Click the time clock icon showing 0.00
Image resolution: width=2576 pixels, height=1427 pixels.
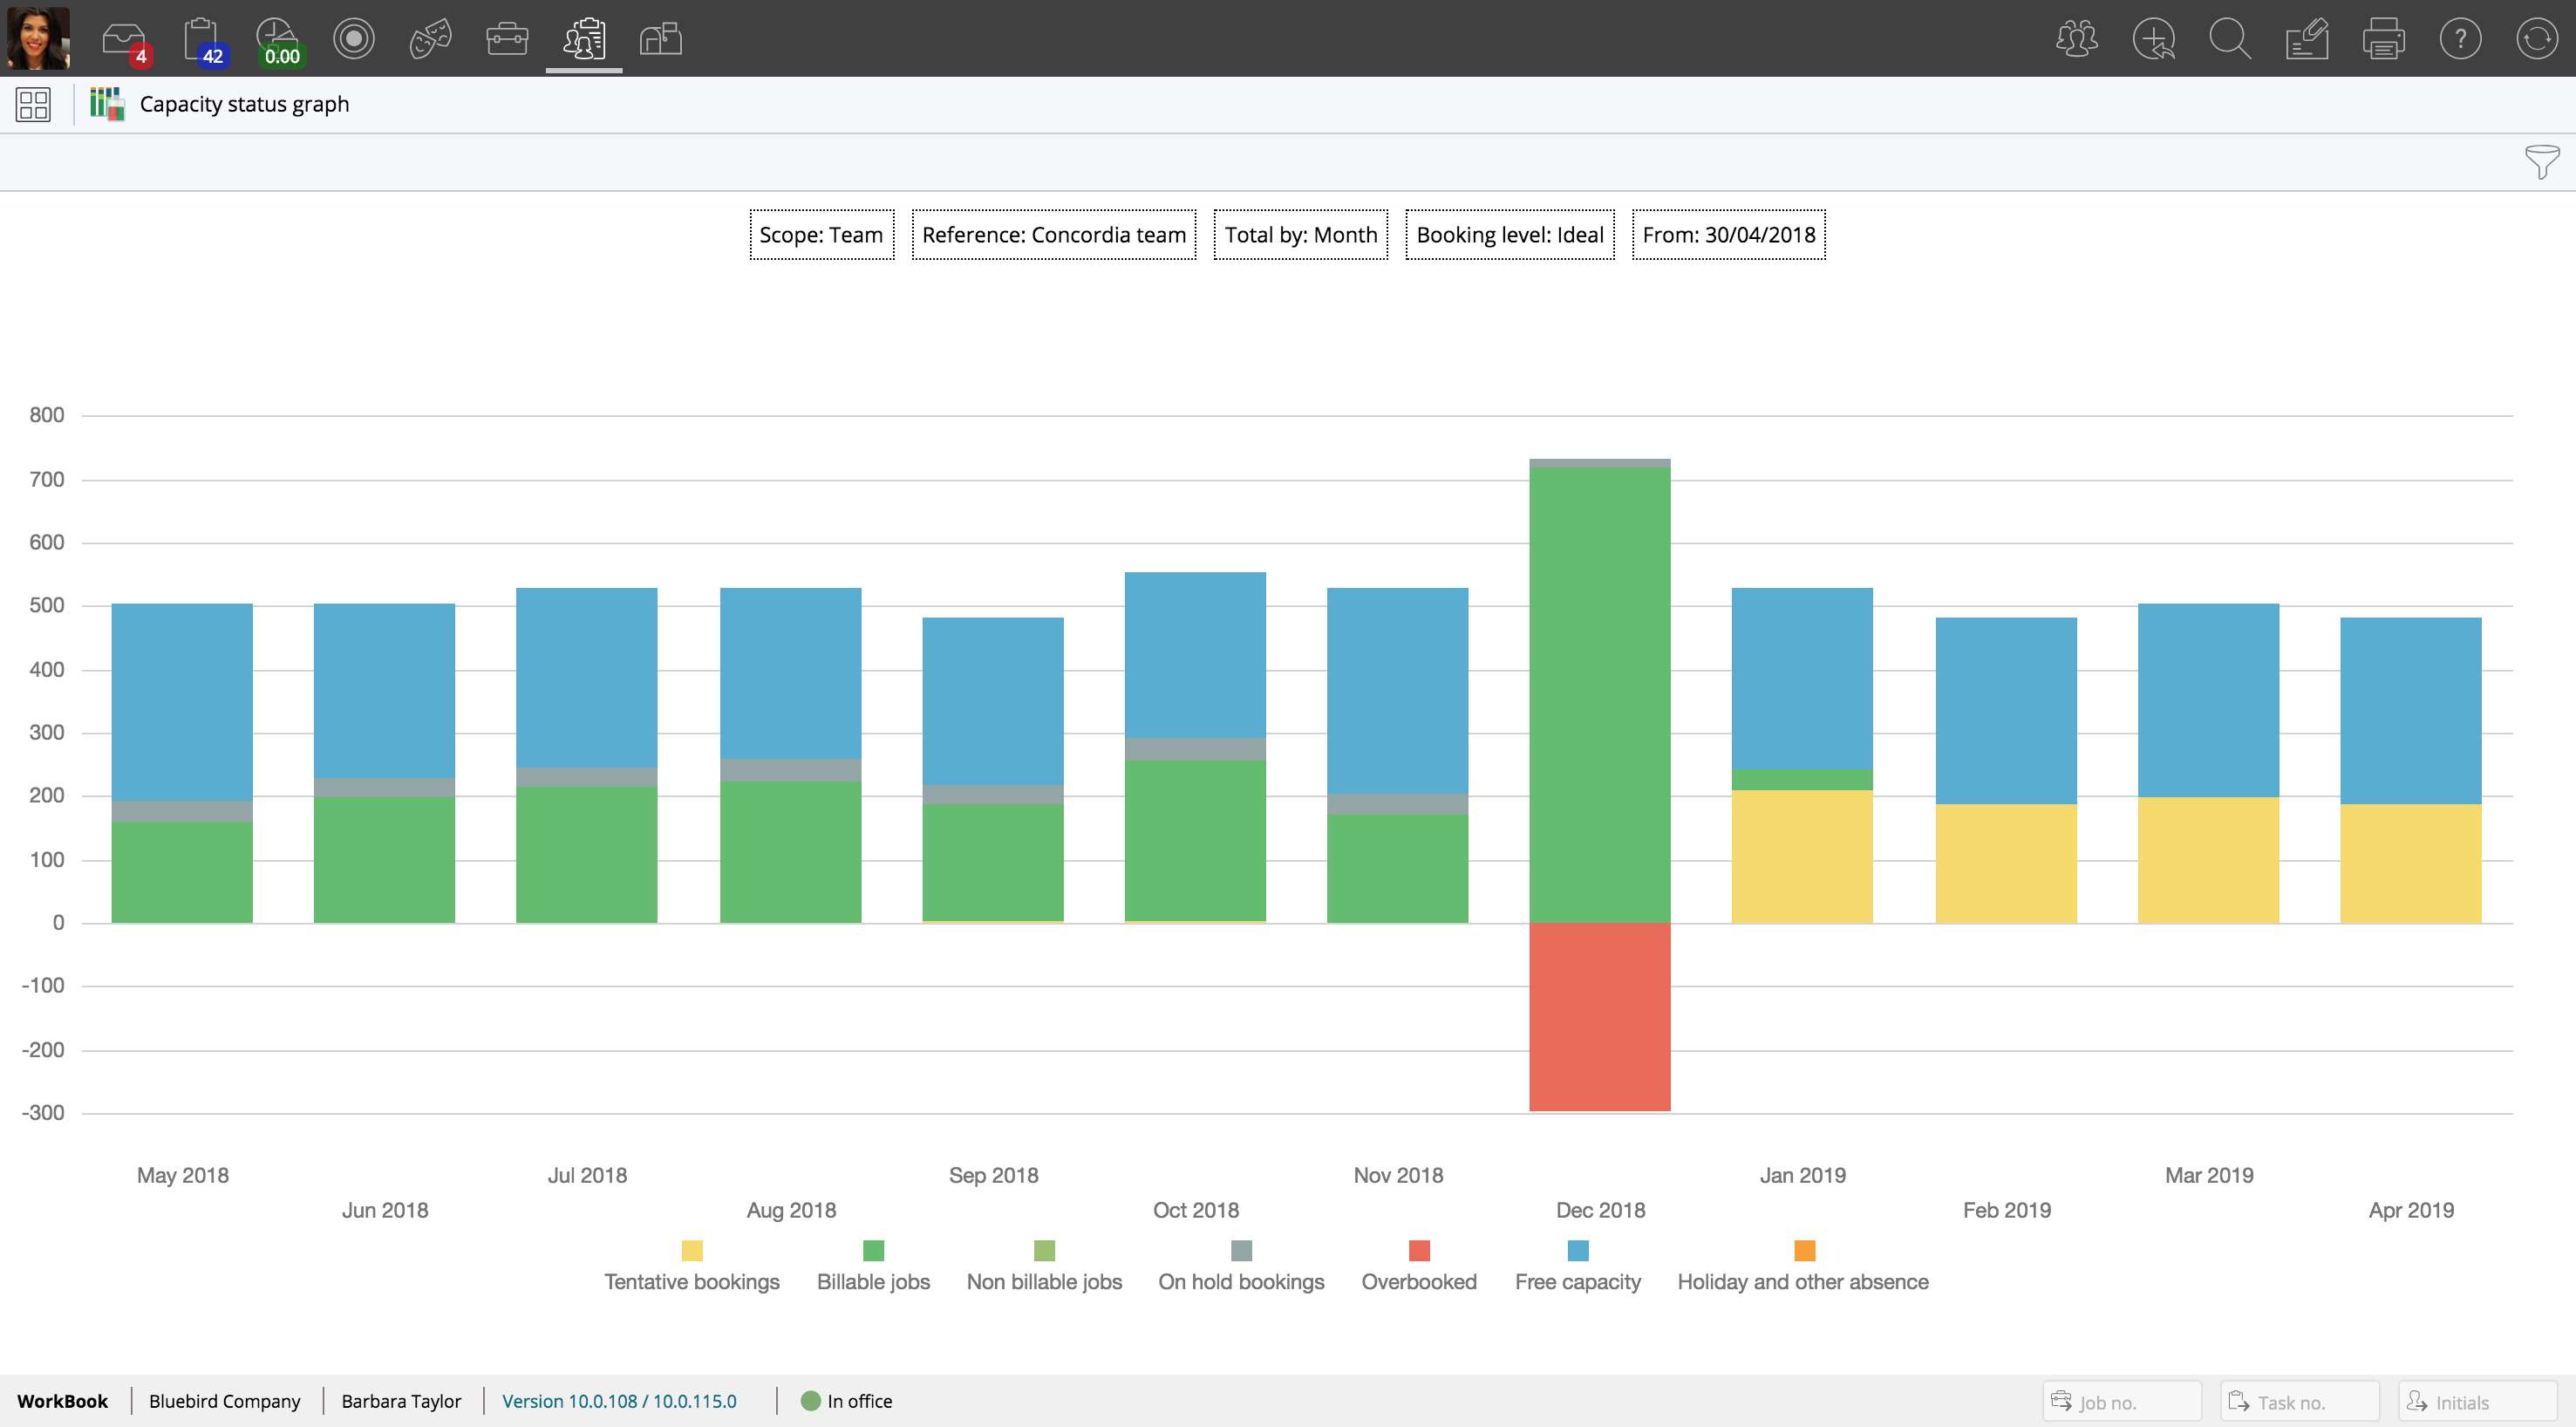pyautogui.click(x=277, y=40)
